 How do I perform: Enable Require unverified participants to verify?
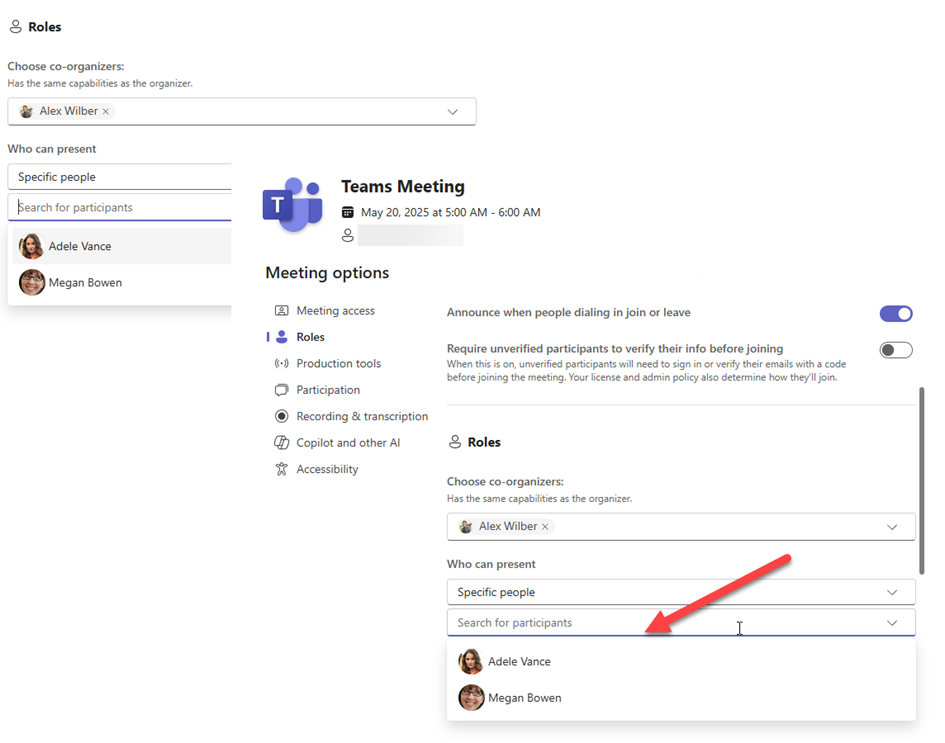896,350
